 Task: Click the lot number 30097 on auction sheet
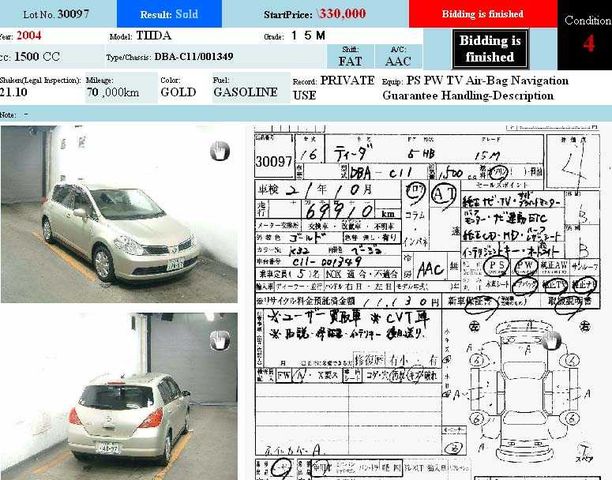point(274,162)
